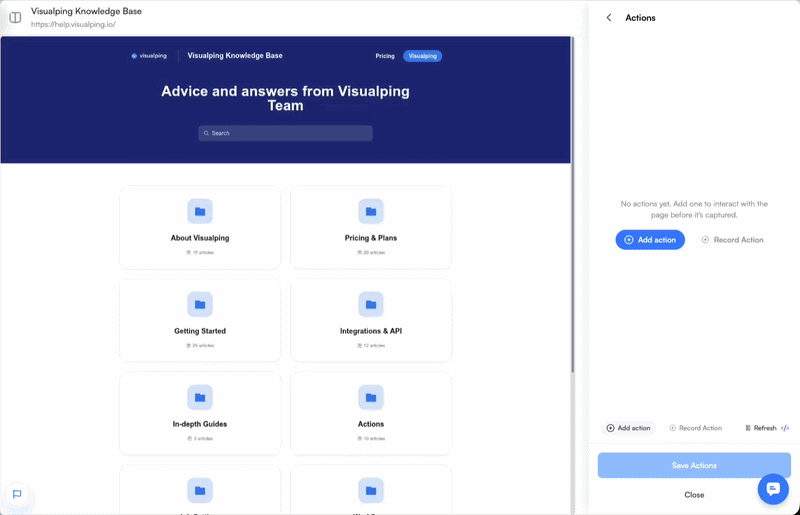Viewport: 800px width, 515px height.
Task: Click the code view icon beside Refresh
Action: (x=785, y=428)
